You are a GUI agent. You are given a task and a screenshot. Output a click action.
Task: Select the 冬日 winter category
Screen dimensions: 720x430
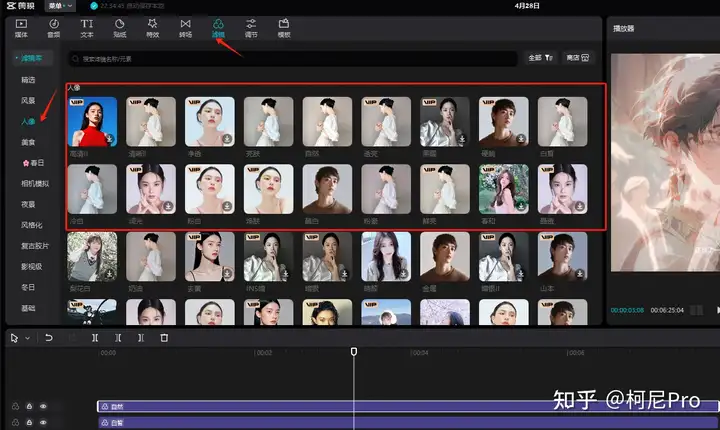point(28,287)
